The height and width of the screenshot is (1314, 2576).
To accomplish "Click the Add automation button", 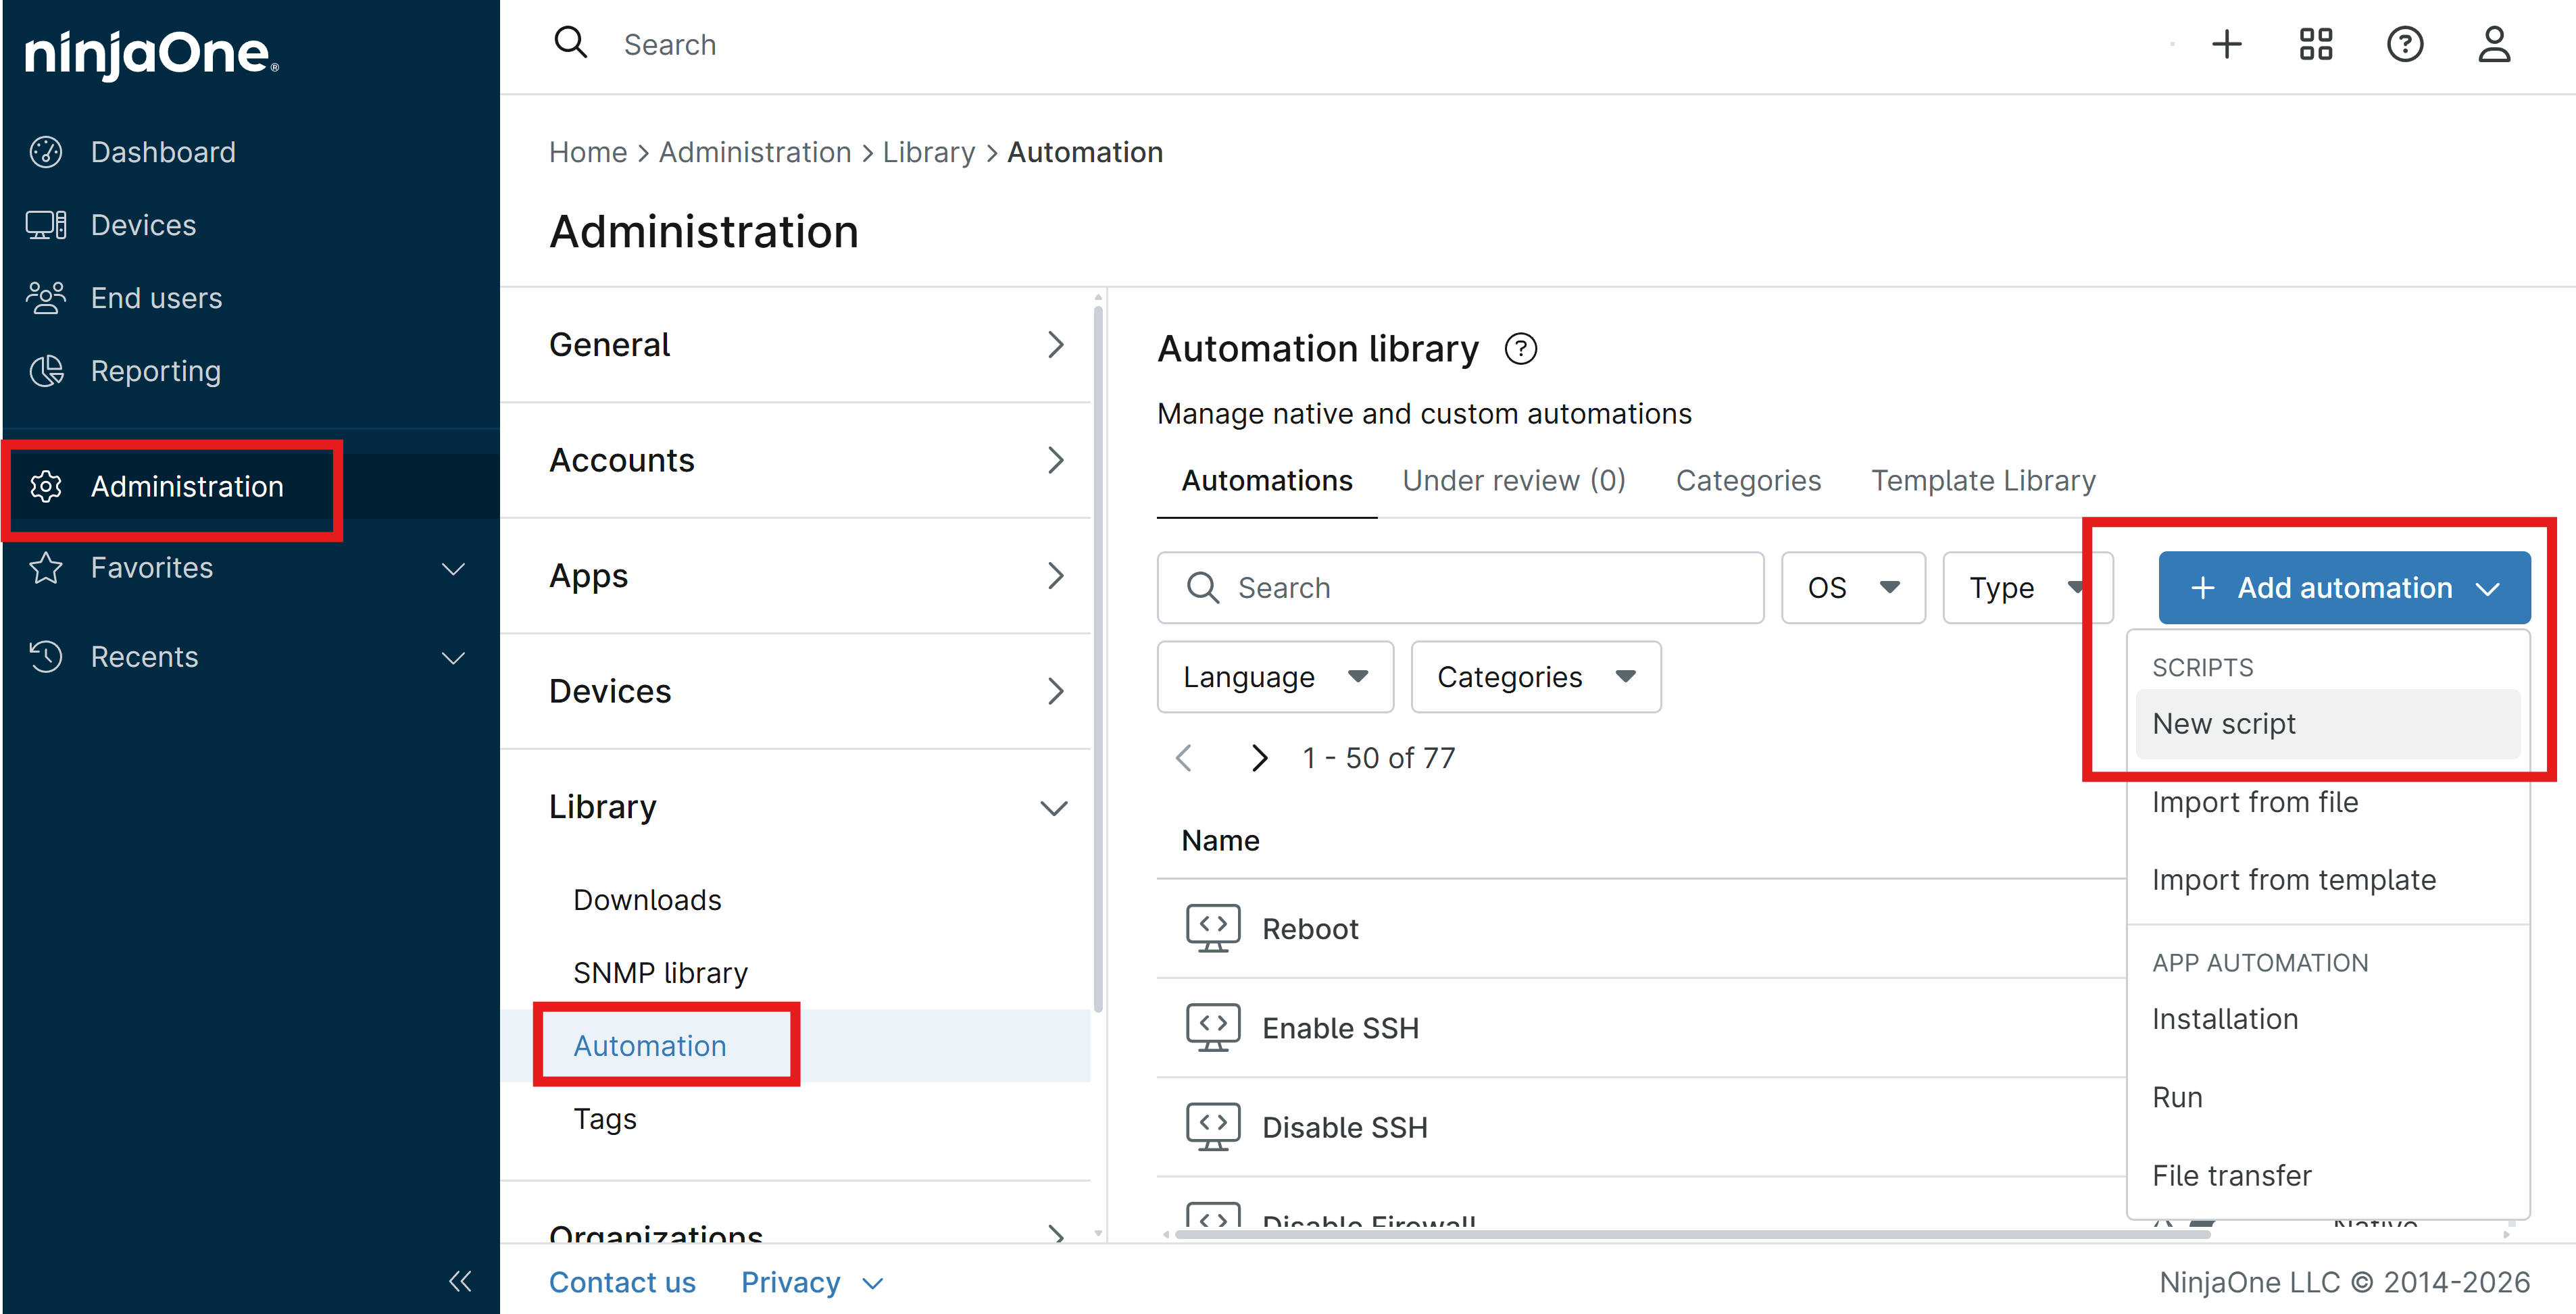I will (x=2344, y=588).
